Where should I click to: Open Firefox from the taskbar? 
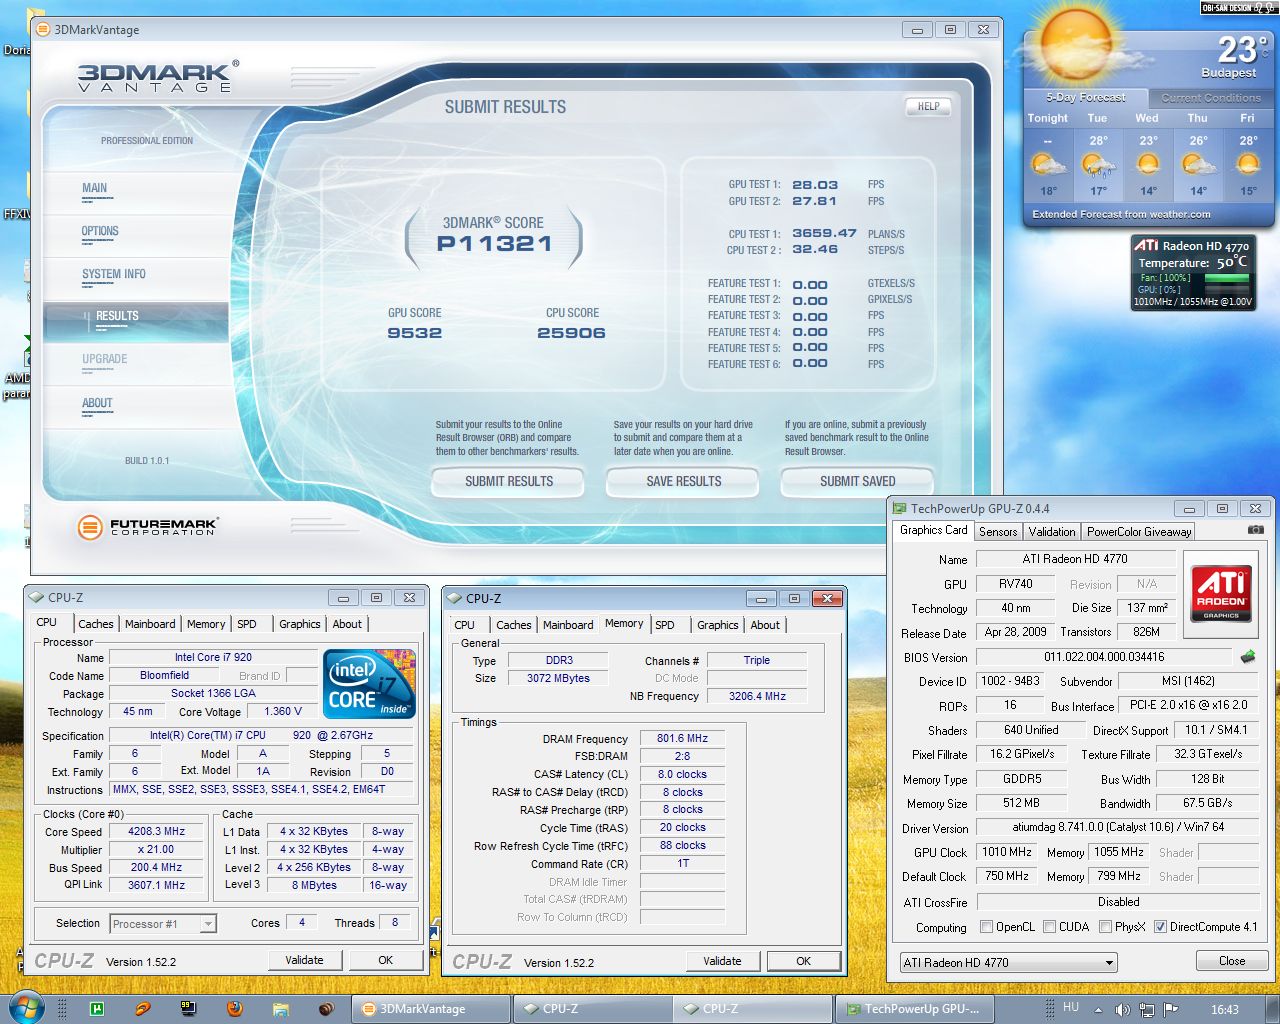[x=234, y=1008]
